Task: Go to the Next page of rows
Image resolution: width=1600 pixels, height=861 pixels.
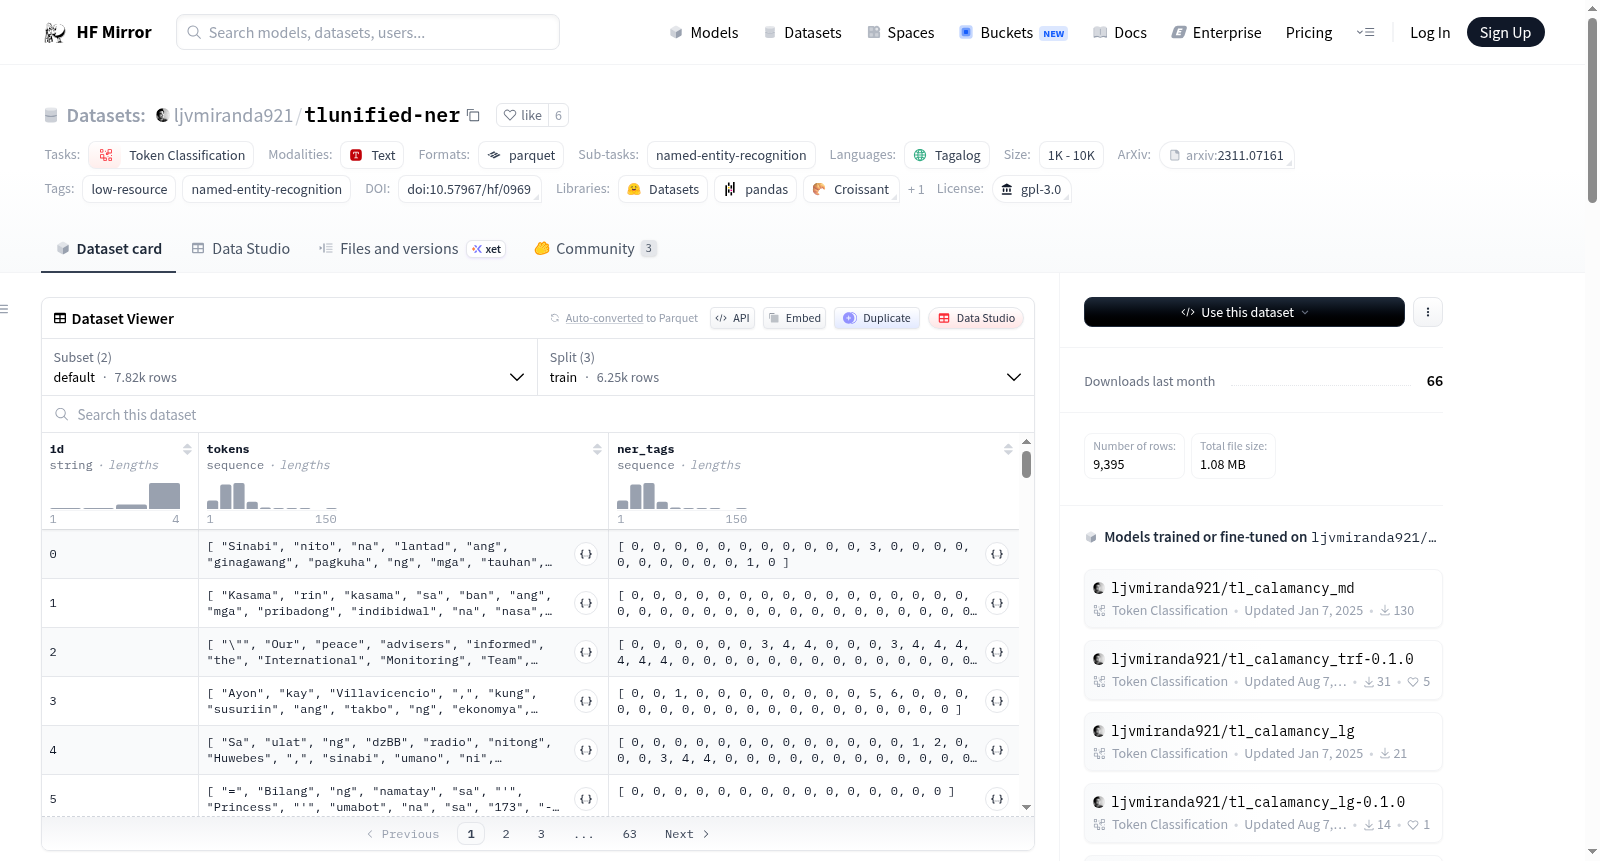Action: (x=687, y=834)
